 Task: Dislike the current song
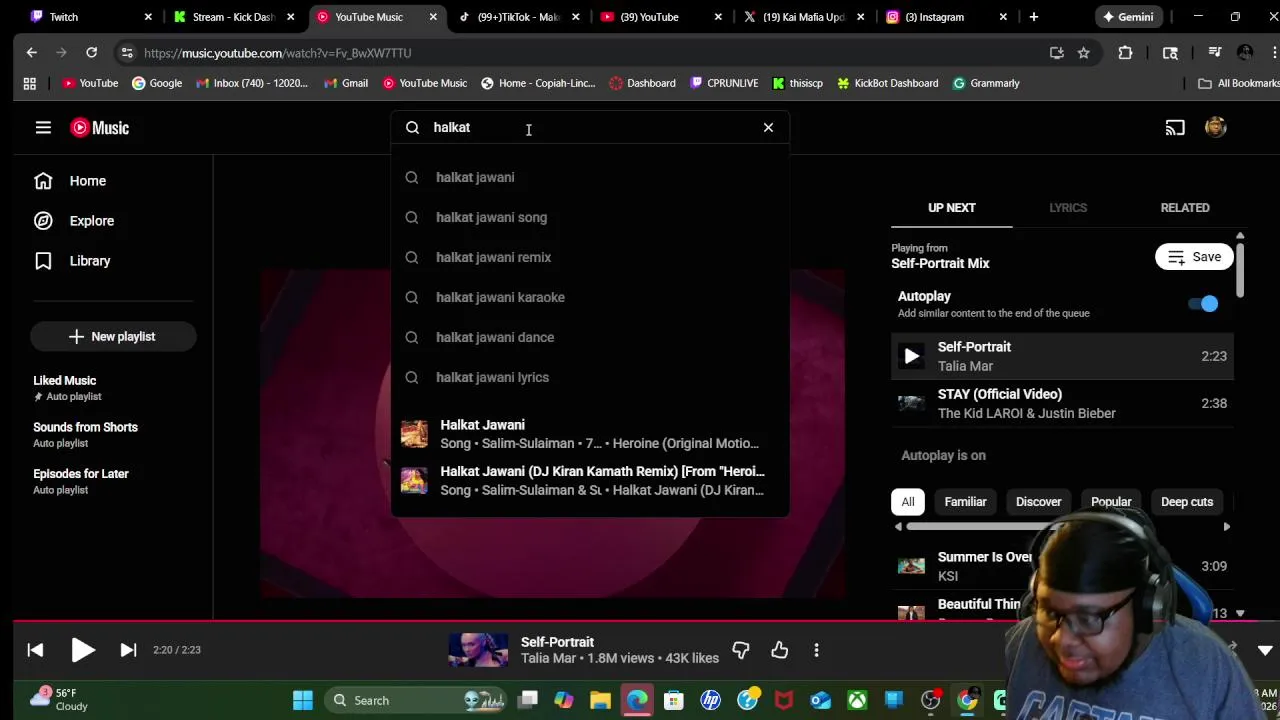click(741, 650)
